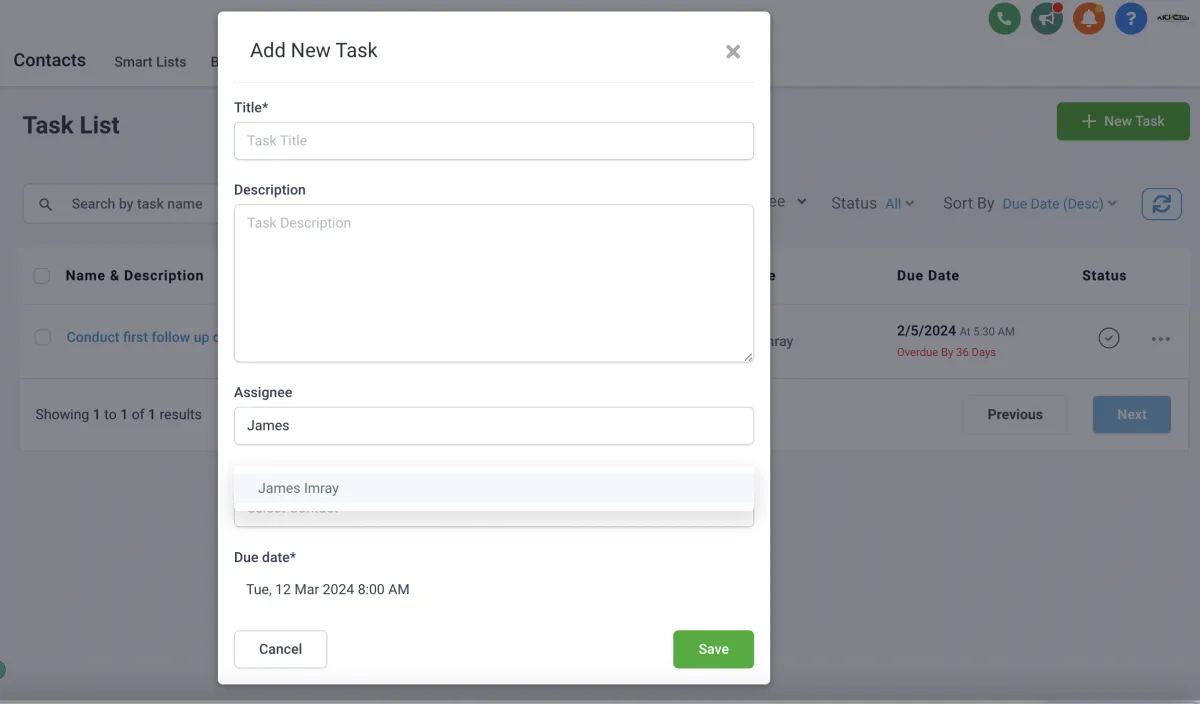Open the megaphone announcements icon

(1047, 18)
